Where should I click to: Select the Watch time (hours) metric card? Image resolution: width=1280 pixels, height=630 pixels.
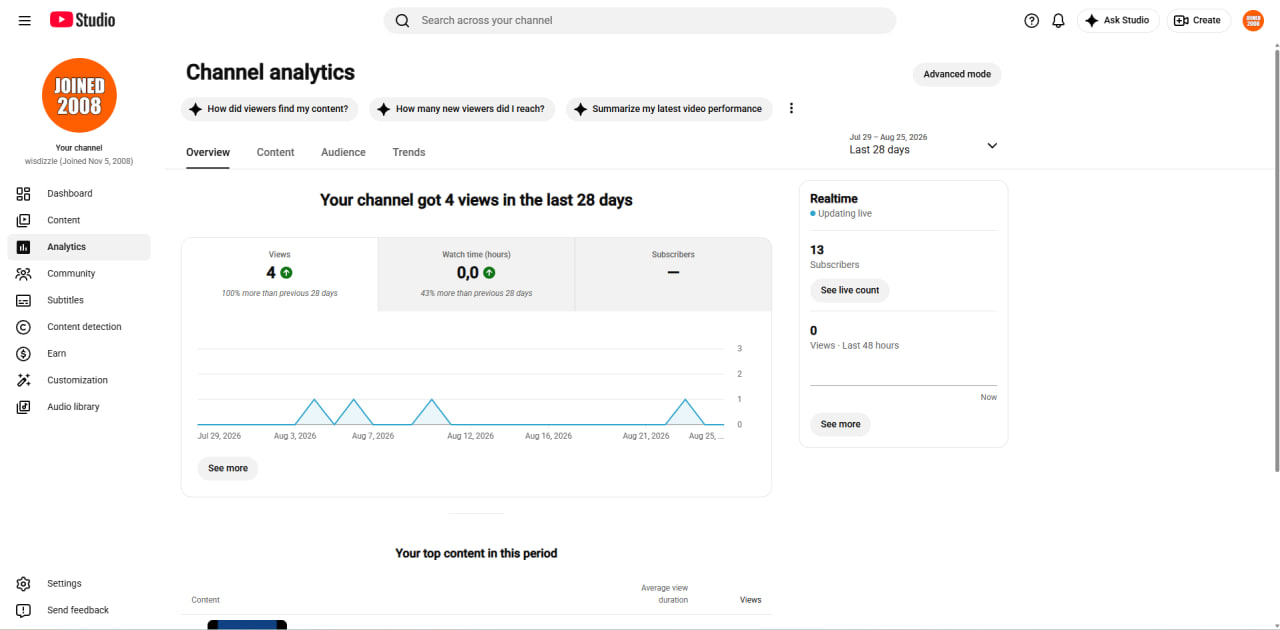click(476, 274)
